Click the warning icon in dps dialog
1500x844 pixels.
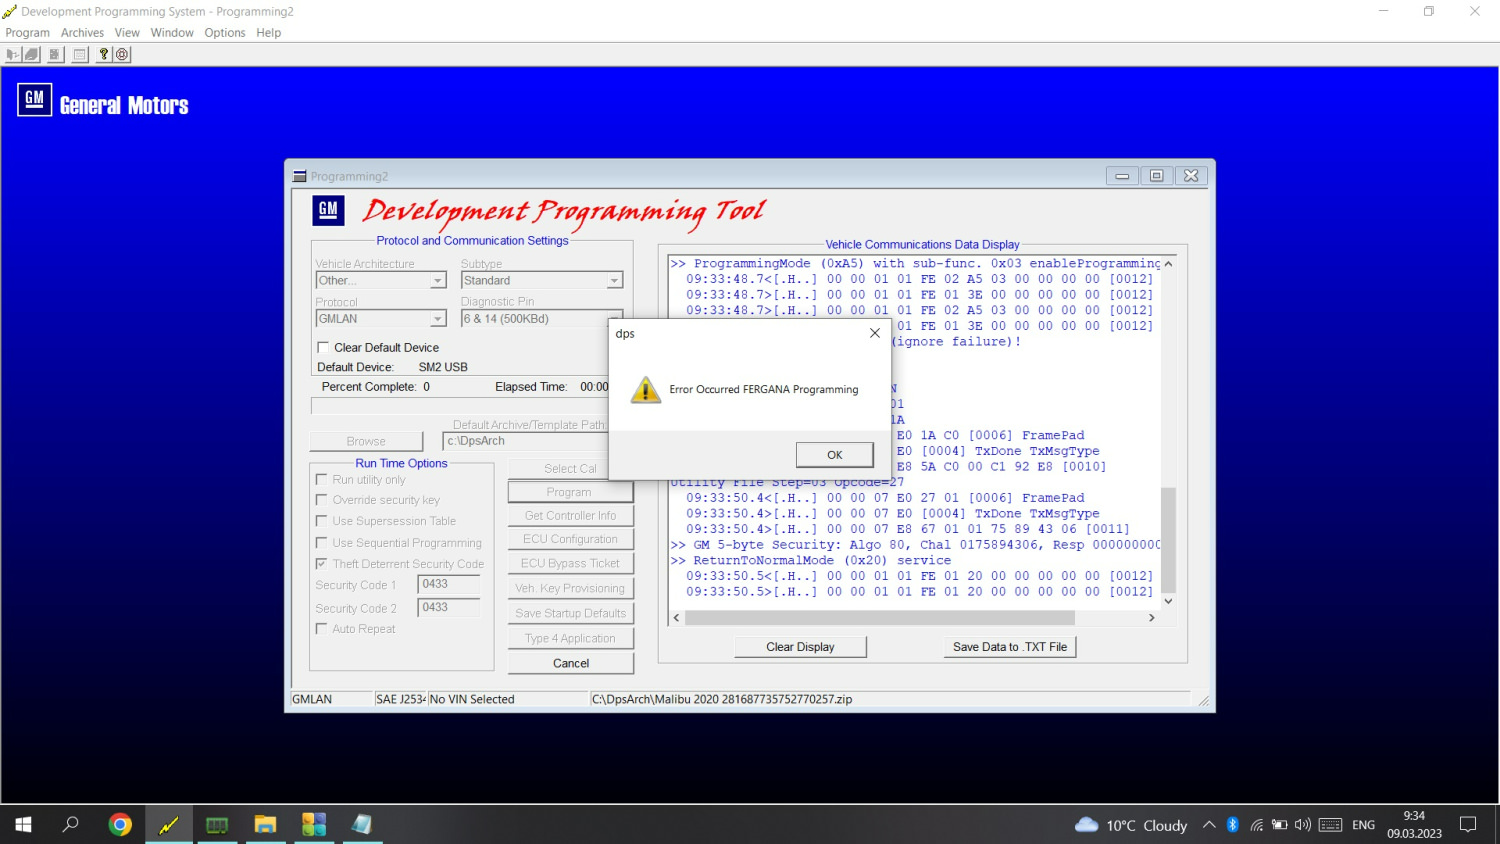(646, 389)
